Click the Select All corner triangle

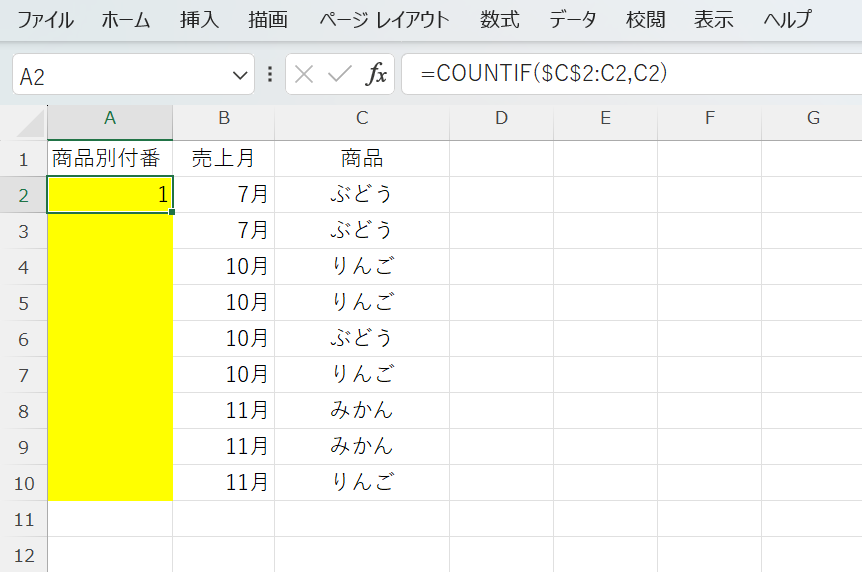click(32, 123)
